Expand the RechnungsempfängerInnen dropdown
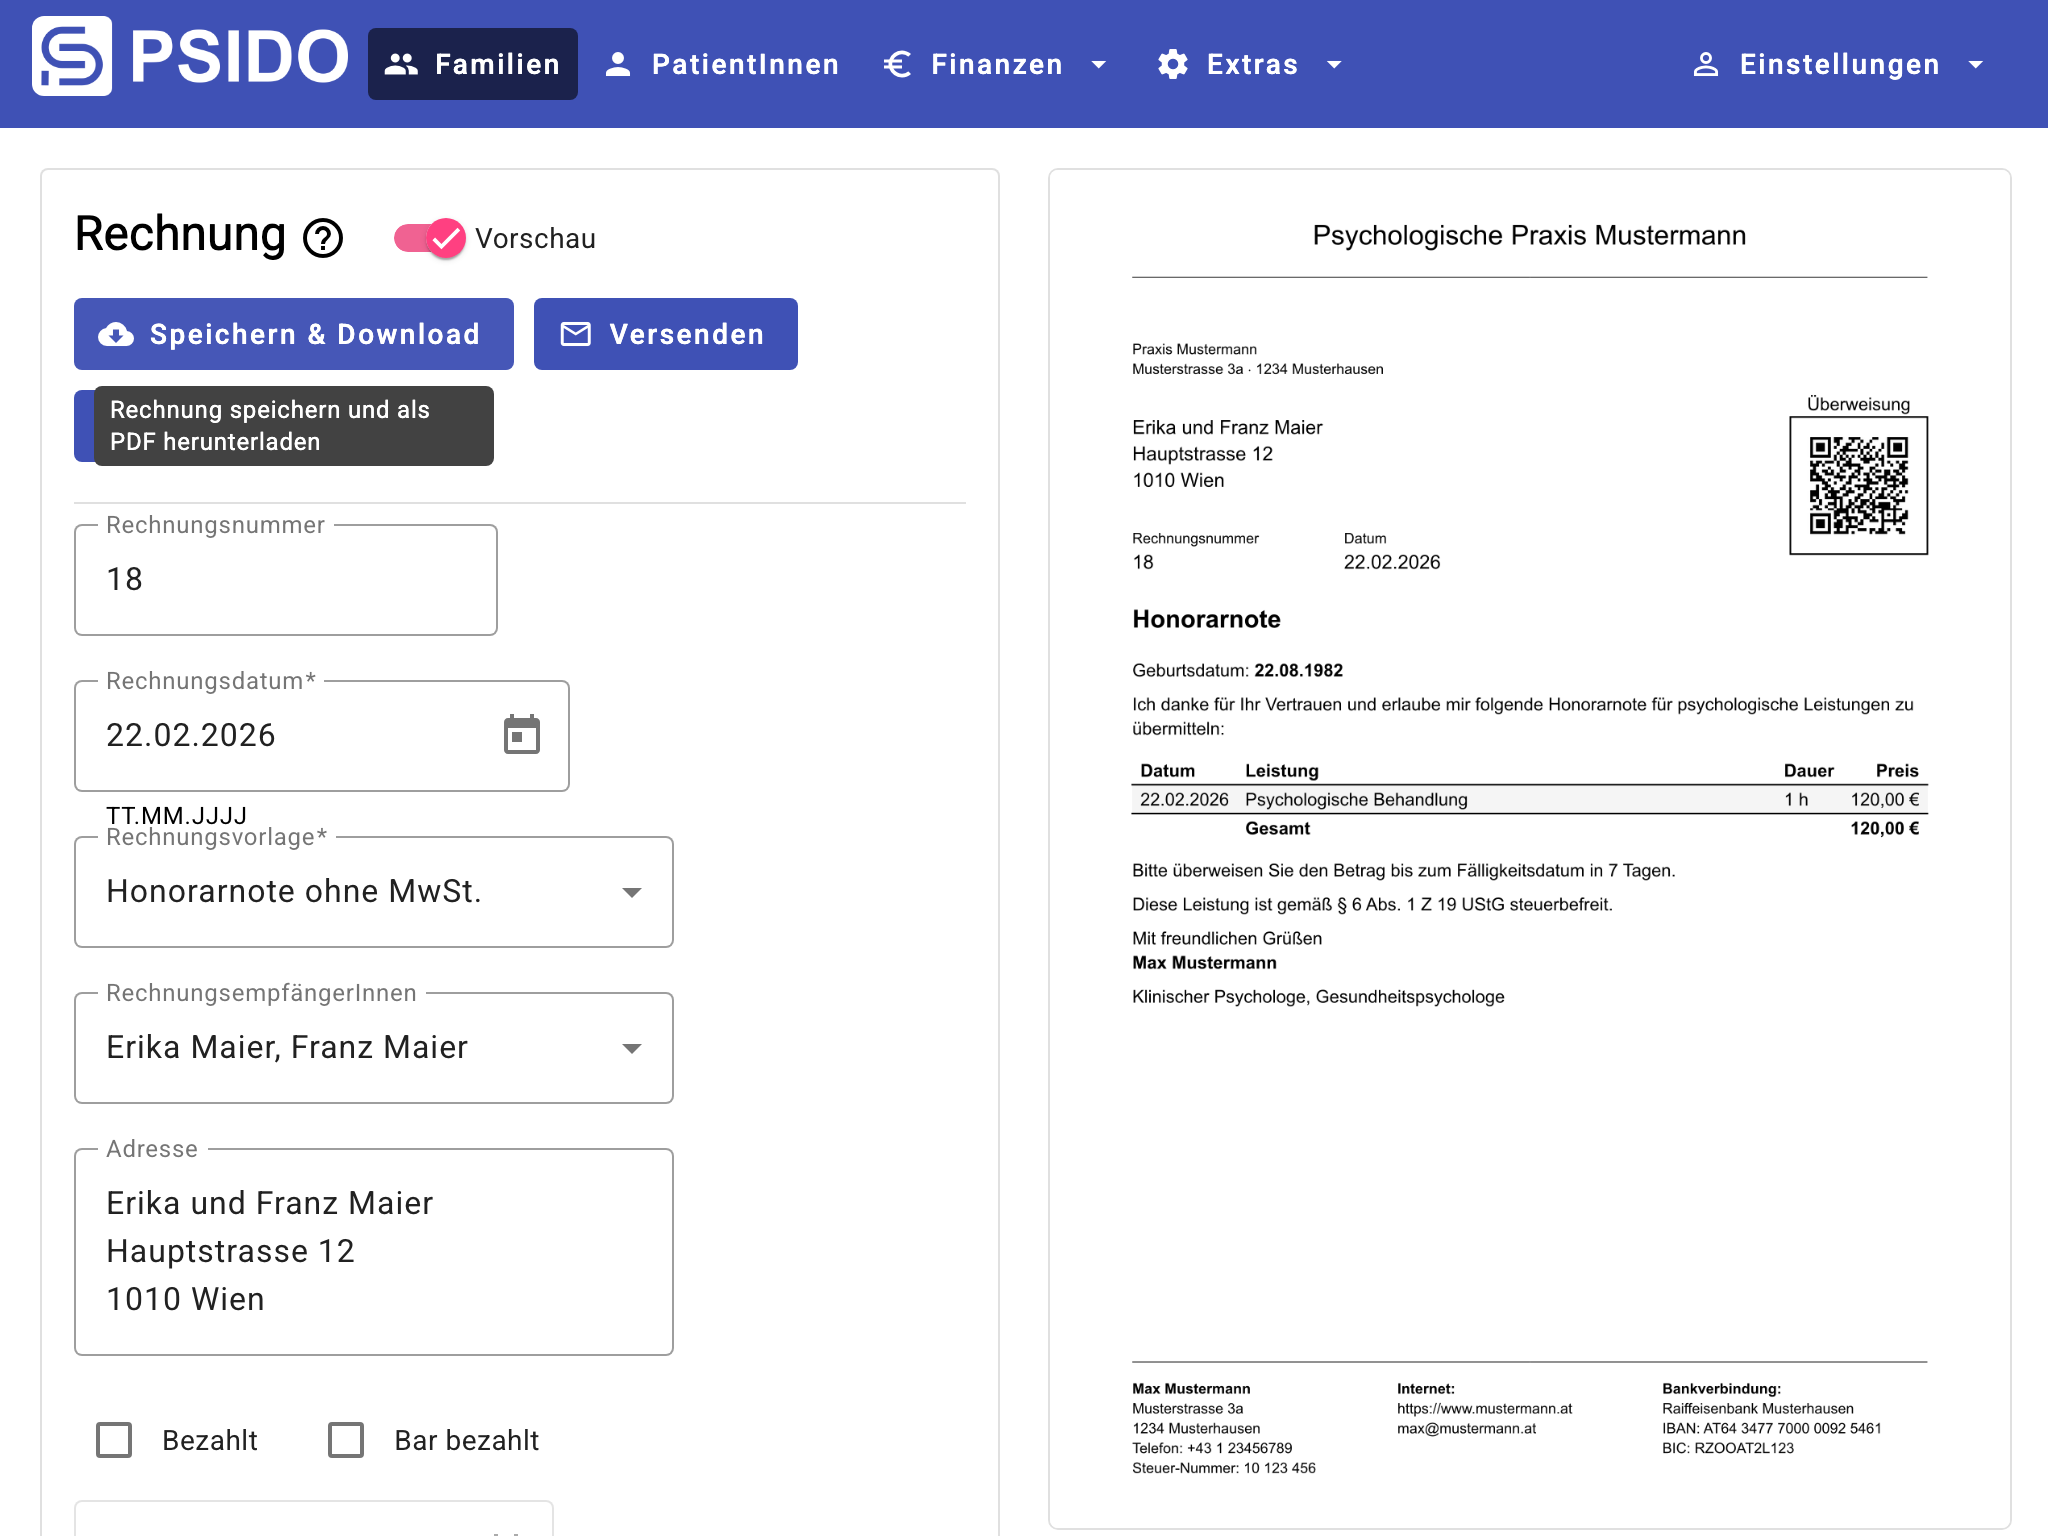The image size is (2048, 1536). click(x=373, y=1048)
